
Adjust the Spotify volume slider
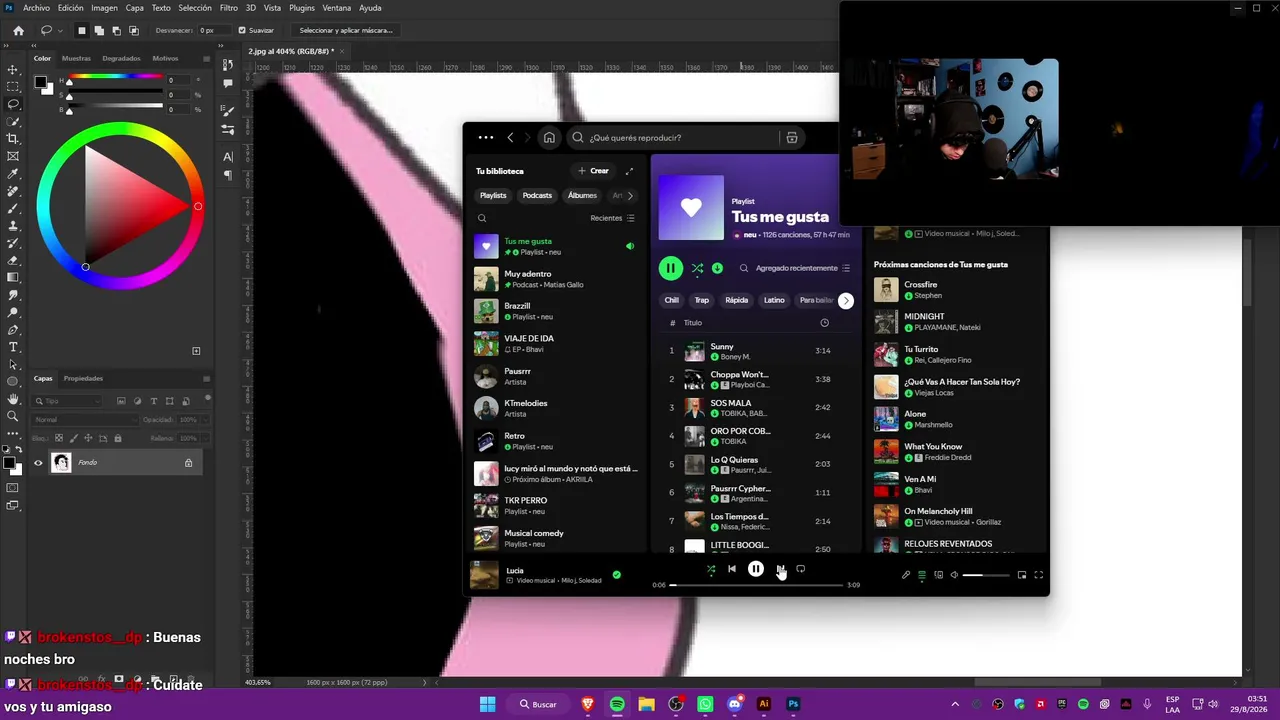[986, 575]
